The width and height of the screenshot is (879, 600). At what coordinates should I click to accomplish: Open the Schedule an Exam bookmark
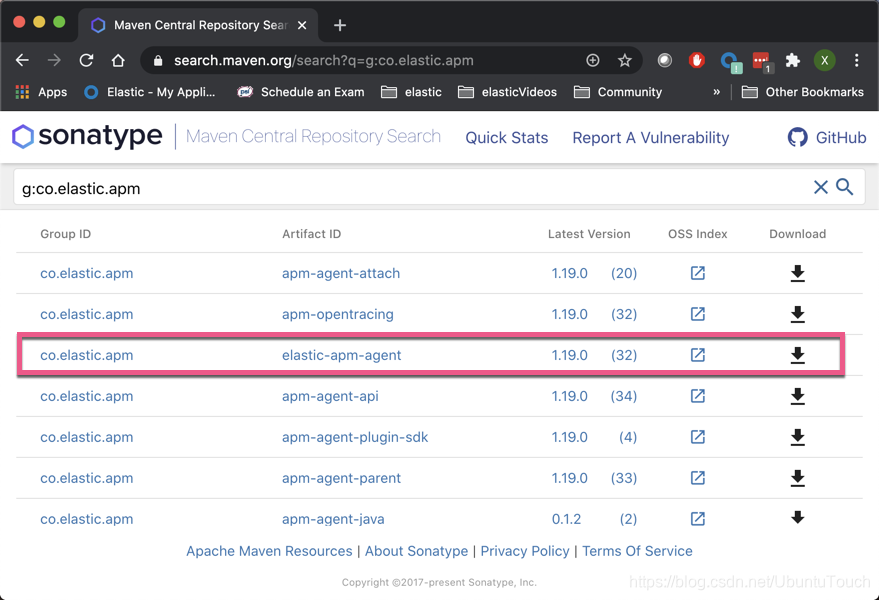click(x=301, y=92)
